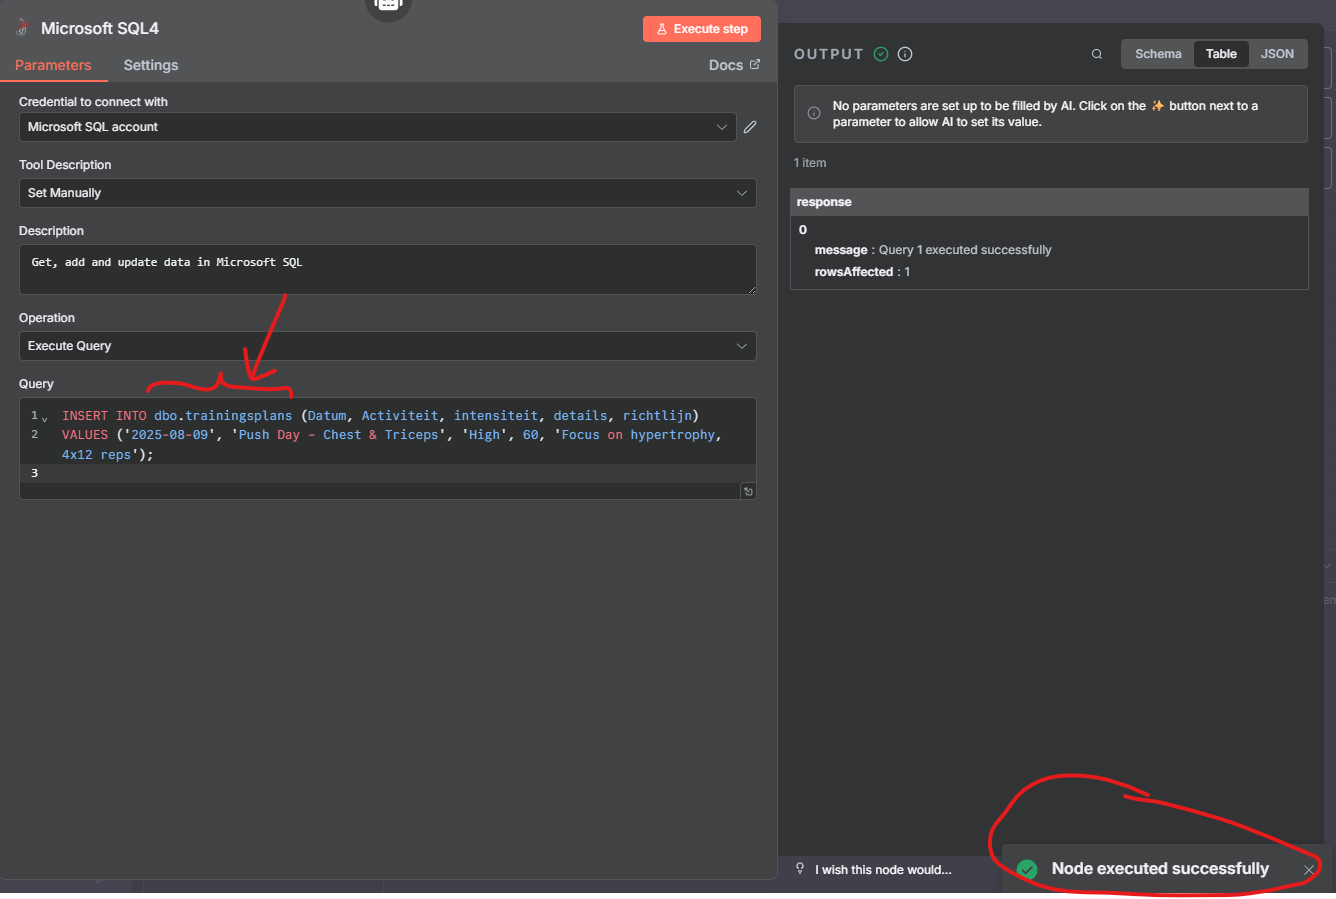Open the search in the OUTPUT panel
Image resolution: width=1336 pixels, height=899 pixels.
point(1096,54)
